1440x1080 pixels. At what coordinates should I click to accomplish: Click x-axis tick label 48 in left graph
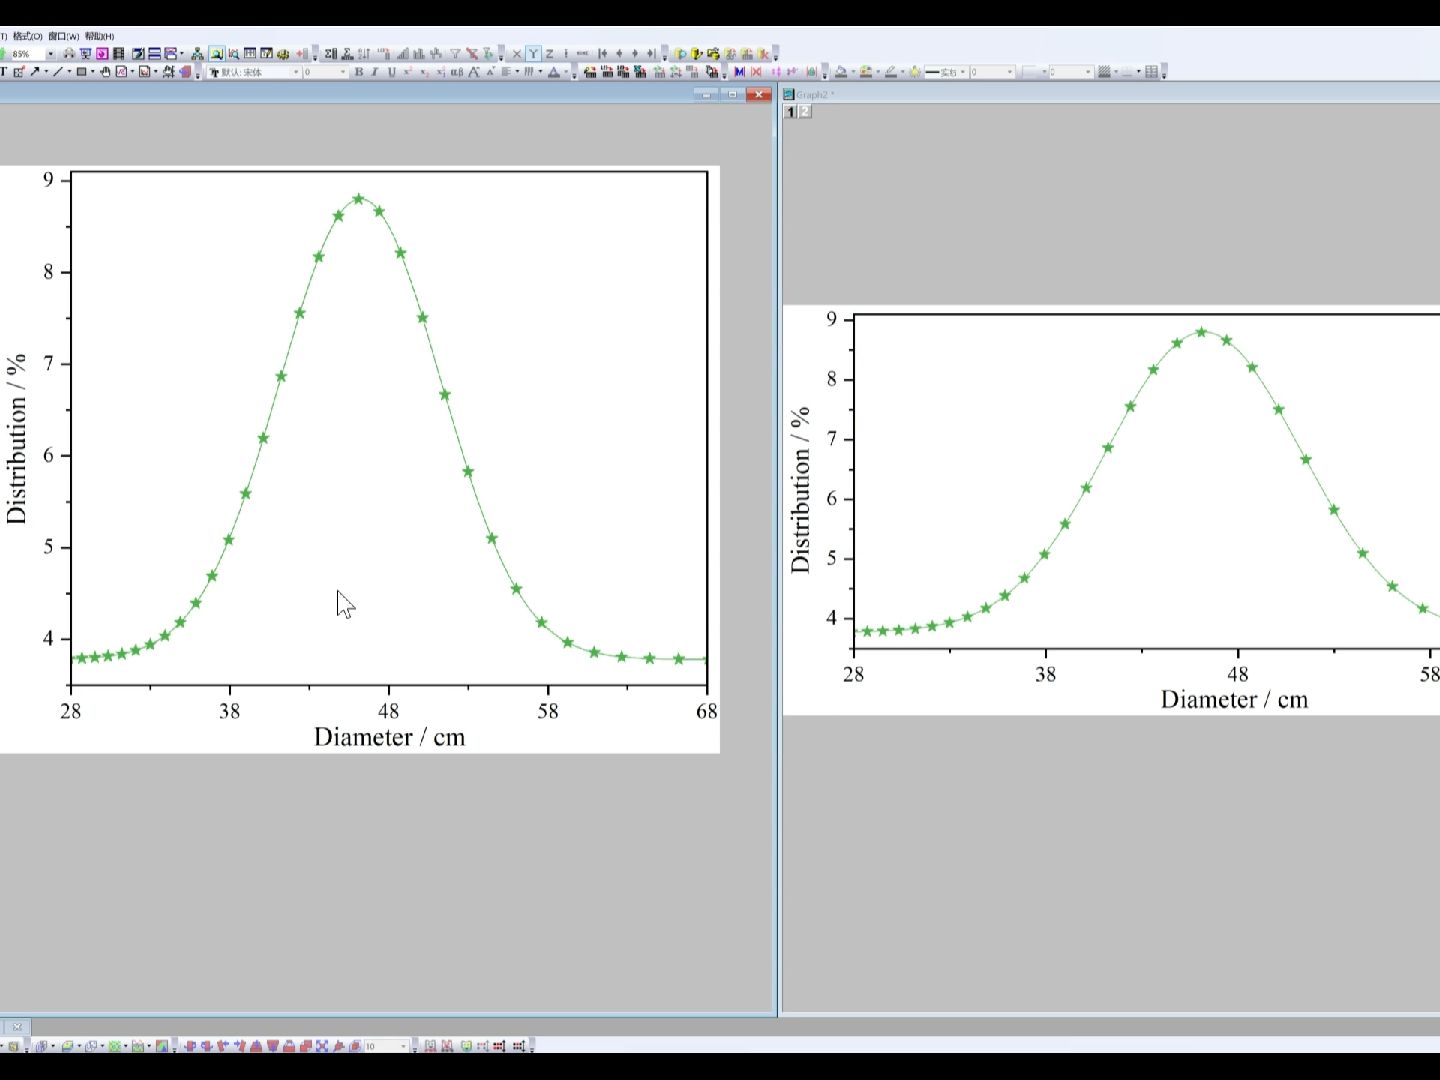388,711
